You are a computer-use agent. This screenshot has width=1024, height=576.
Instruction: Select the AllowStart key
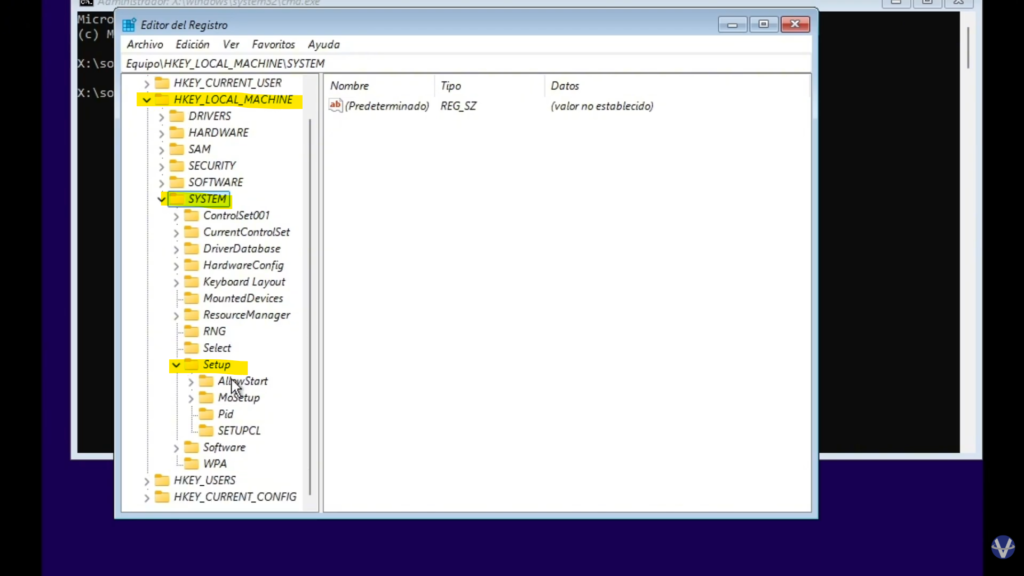[x=242, y=381]
